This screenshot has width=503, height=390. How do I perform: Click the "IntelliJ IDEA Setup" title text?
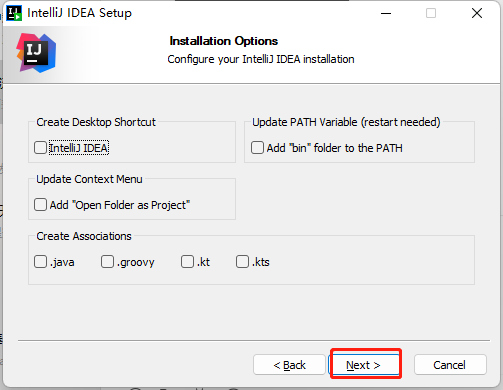79,13
